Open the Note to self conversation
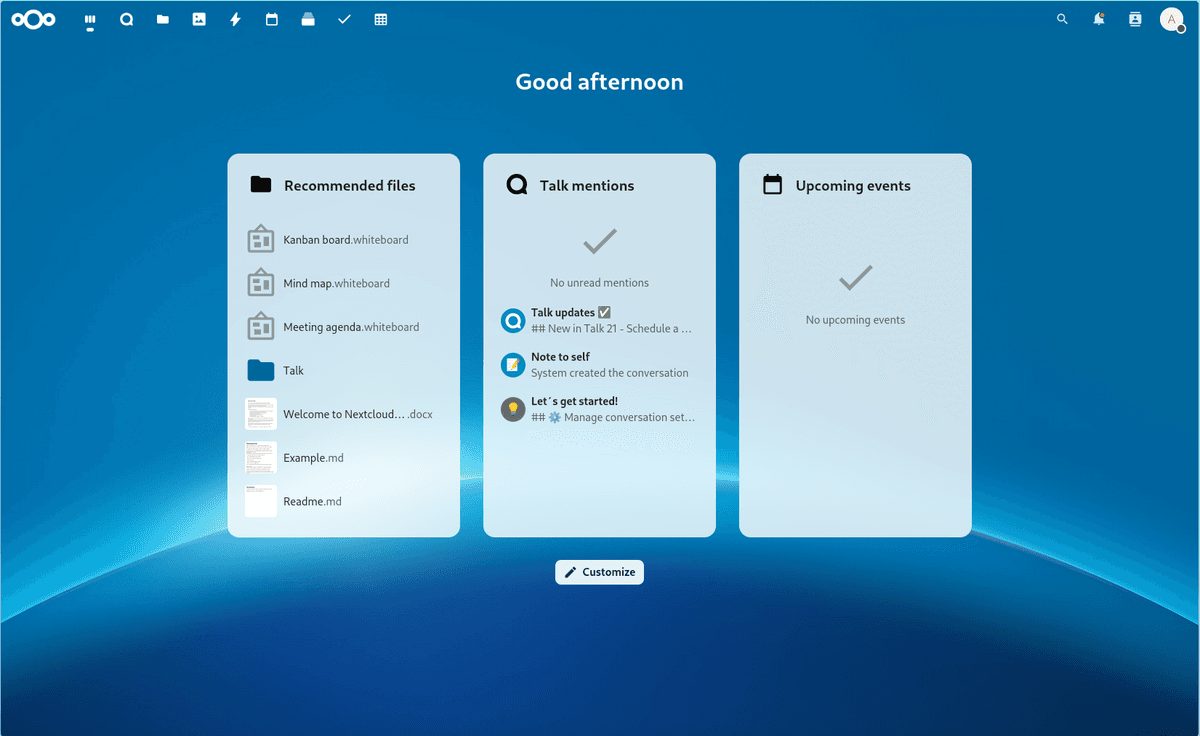Screen dimensions: 1200x736 click(x=600, y=364)
